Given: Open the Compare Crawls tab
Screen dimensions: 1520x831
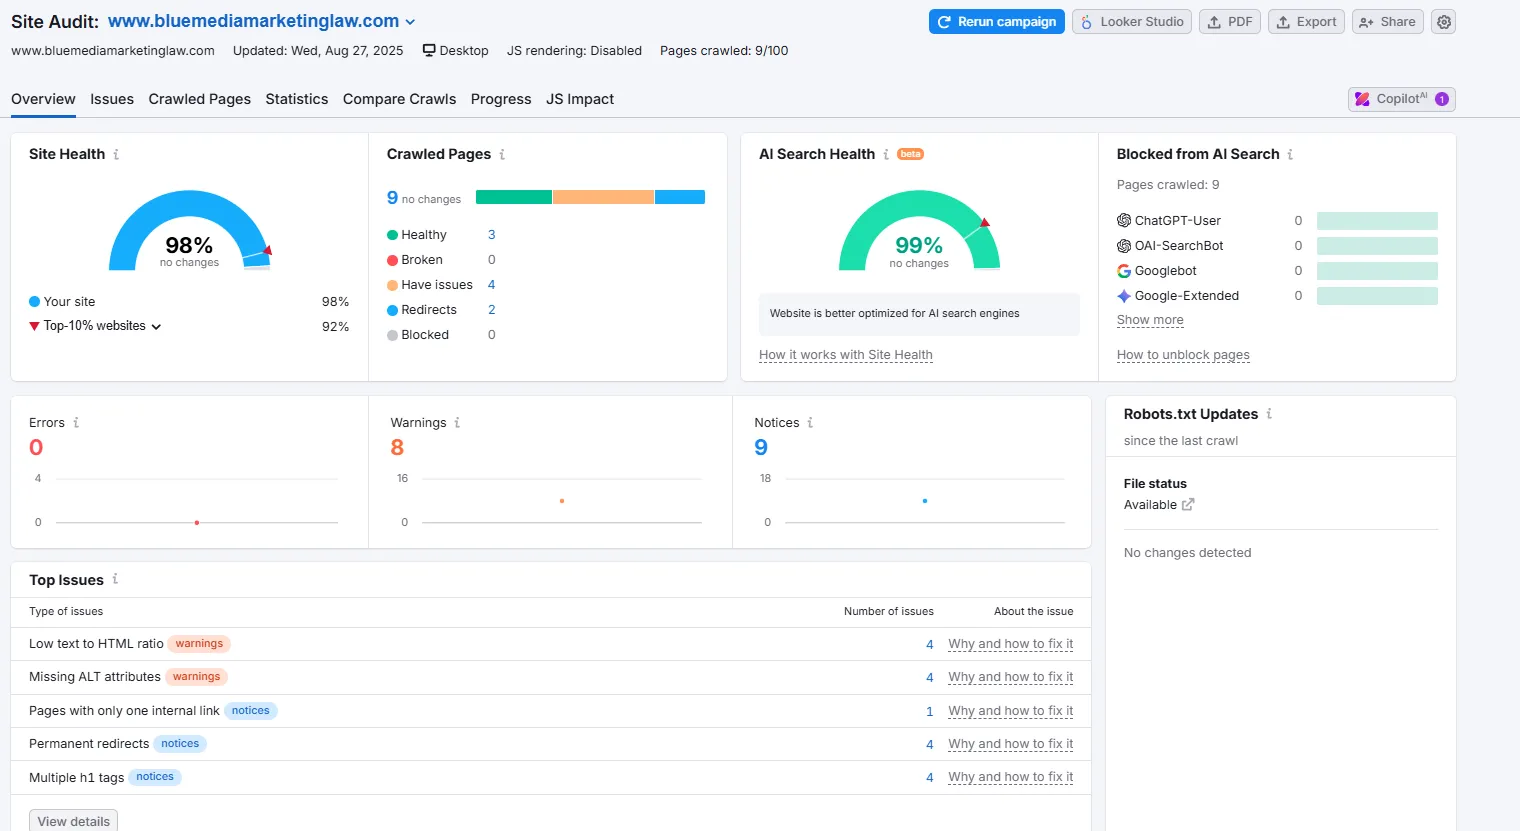Looking at the screenshot, I should (399, 99).
